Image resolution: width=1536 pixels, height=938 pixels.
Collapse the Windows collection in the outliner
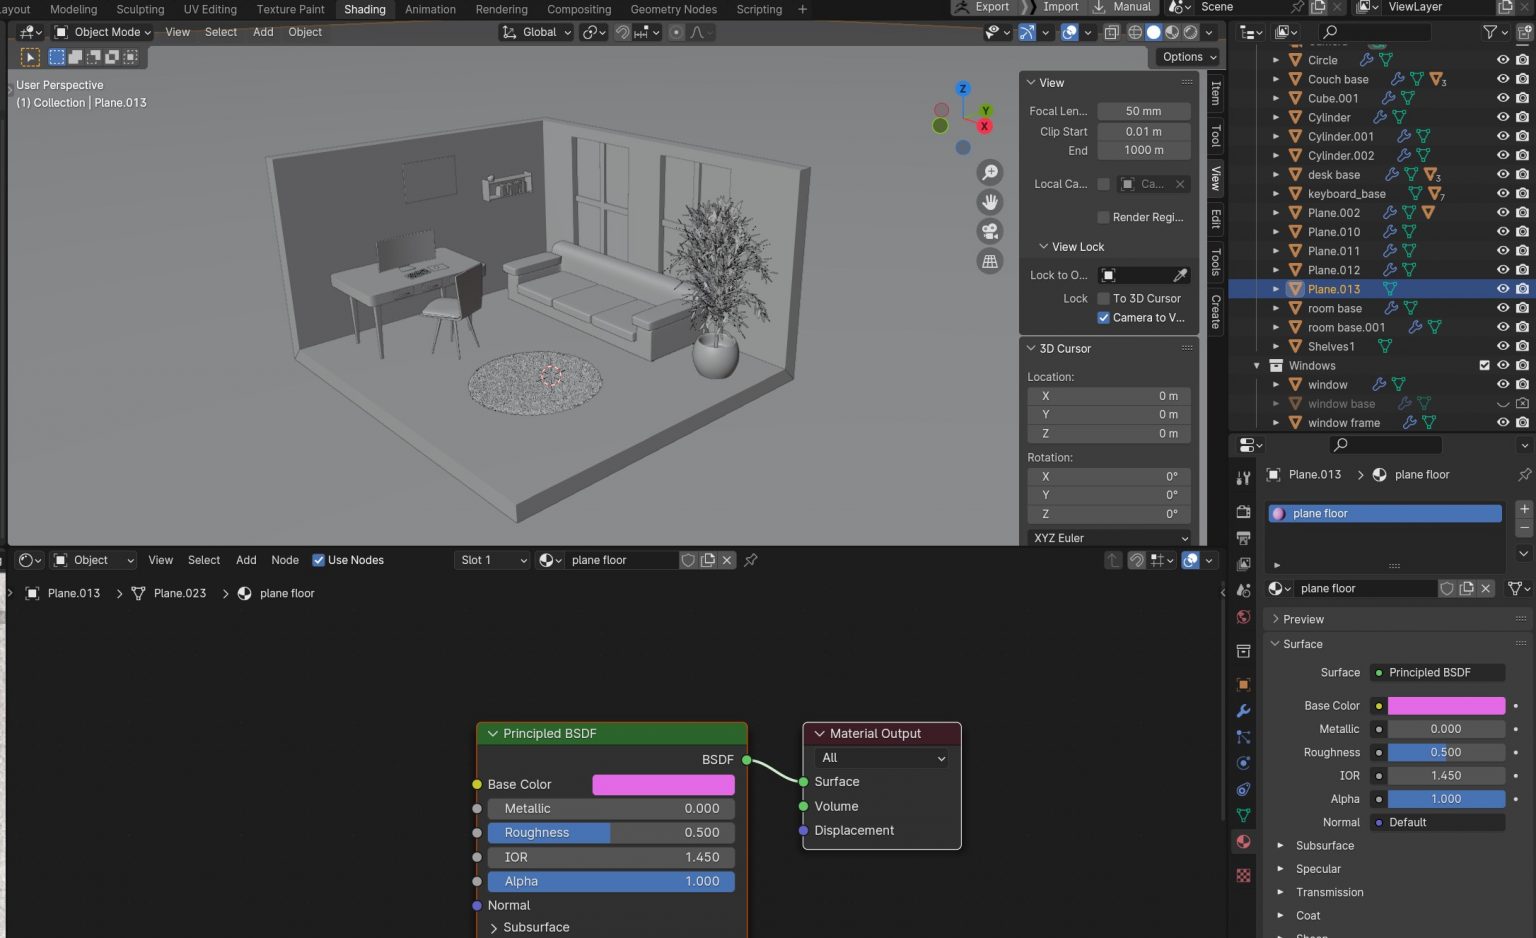(1257, 365)
